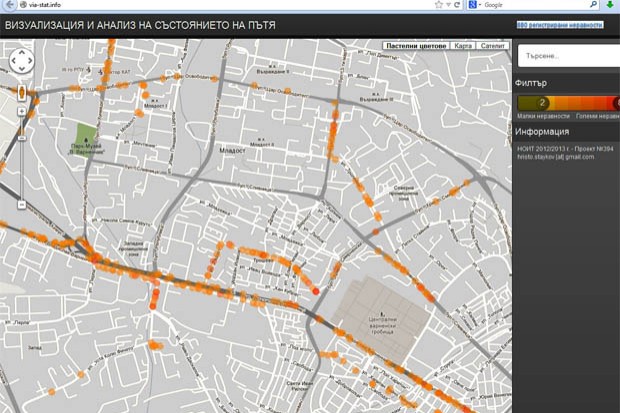The image size is (620, 413).
Task: Click the map pan navigation control
Action: [21, 62]
